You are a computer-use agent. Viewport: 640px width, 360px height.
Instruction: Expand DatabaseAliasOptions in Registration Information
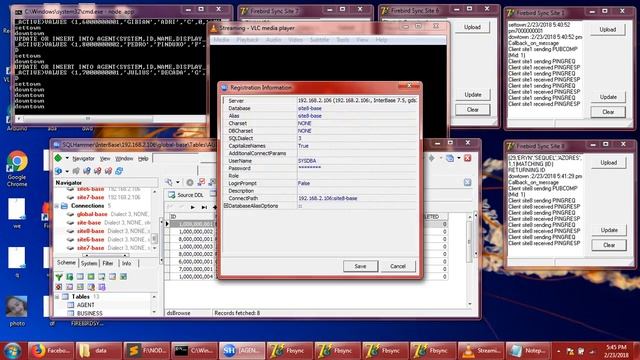(226, 206)
